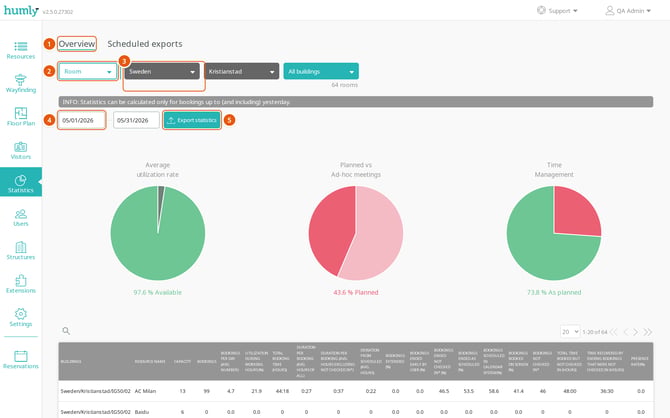Click the INFO statistics notice bar
The image size is (670, 418).
pos(356,102)
